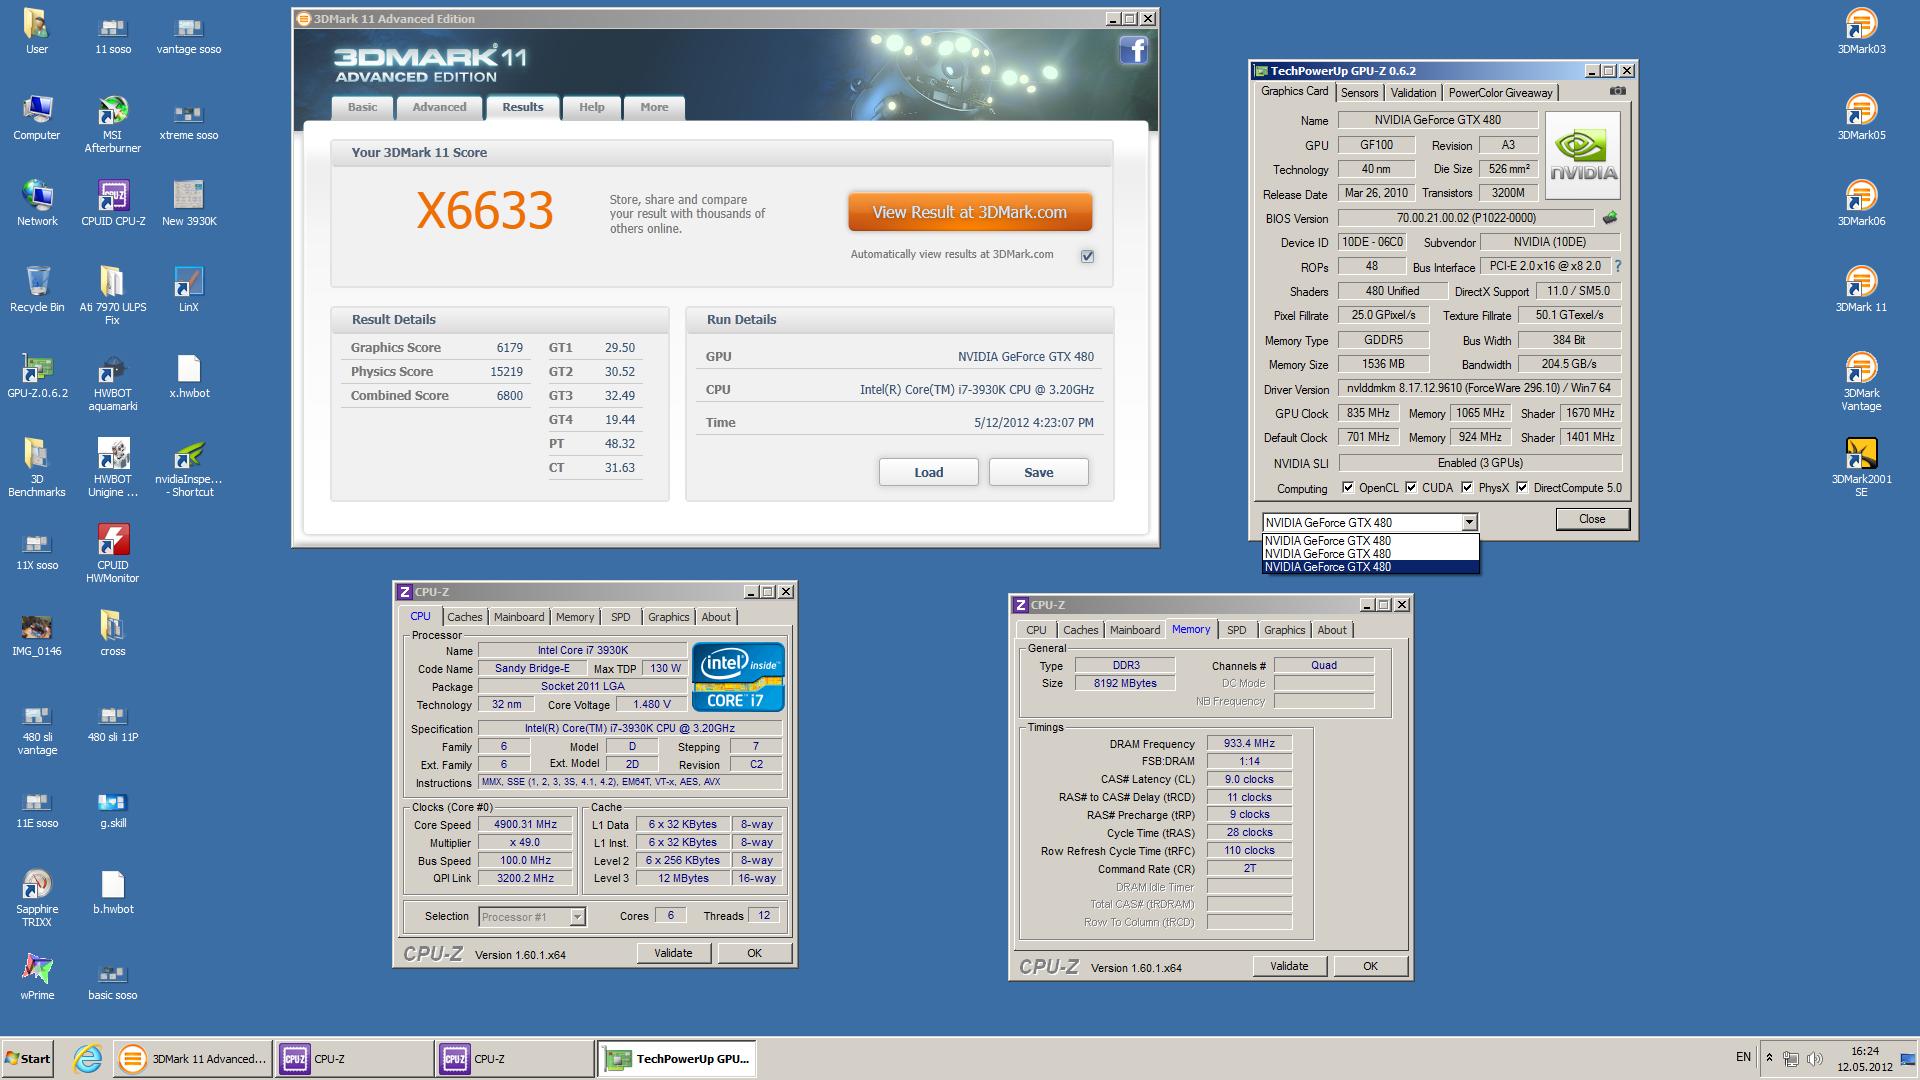Image resolution: width=1920 pixels, height=1080 pixels.
Task: Click the GPU name field in GPU-Z
Action: pos(1437,120)
